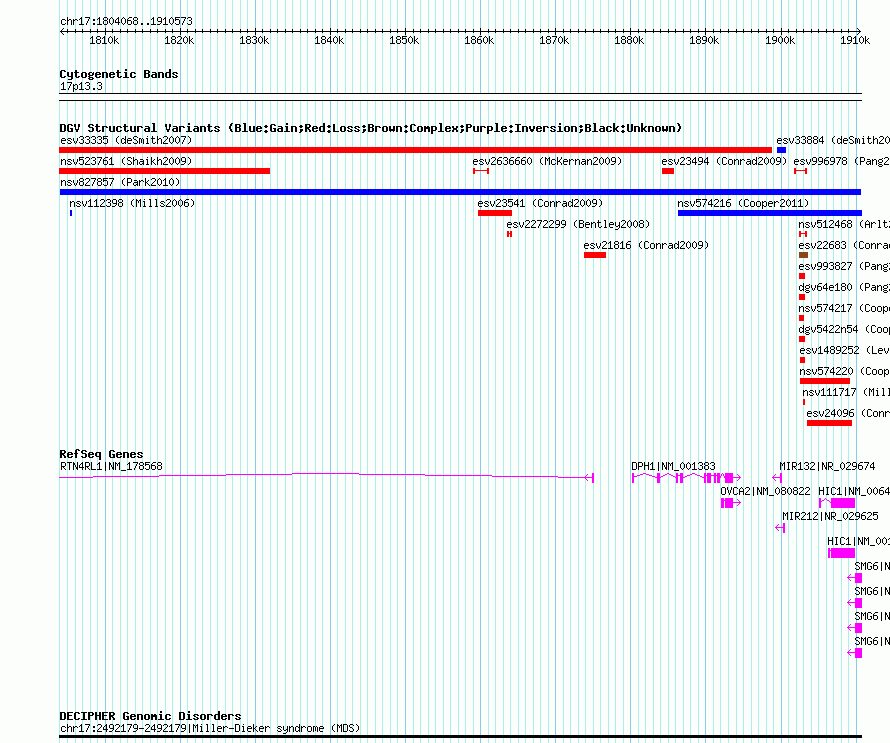Image resolution: width=890 pixels, height=743 pixels.
Task: Click the RefSeq Genes track heading
Action: coord(101,454)
